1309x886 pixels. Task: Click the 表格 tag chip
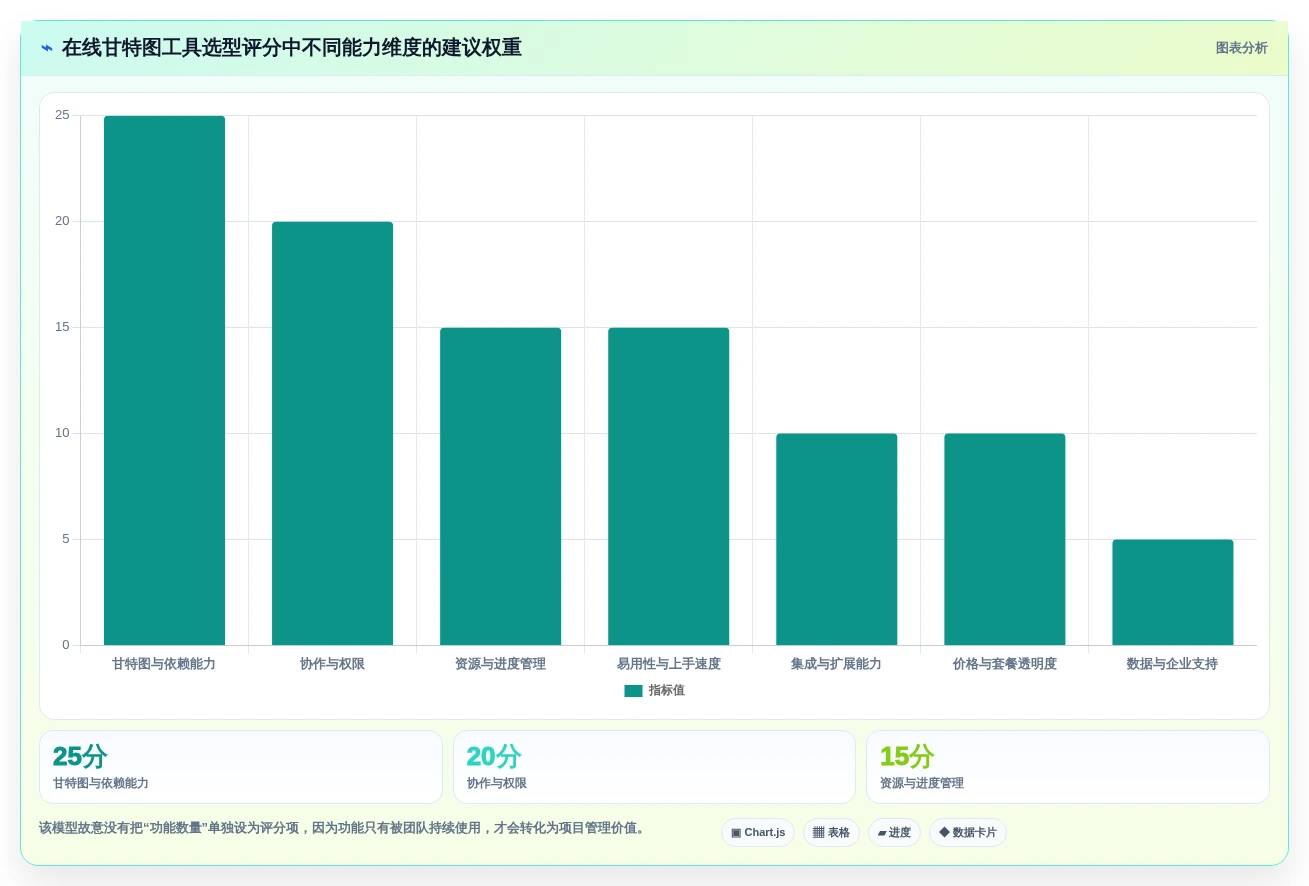(831, 832)
